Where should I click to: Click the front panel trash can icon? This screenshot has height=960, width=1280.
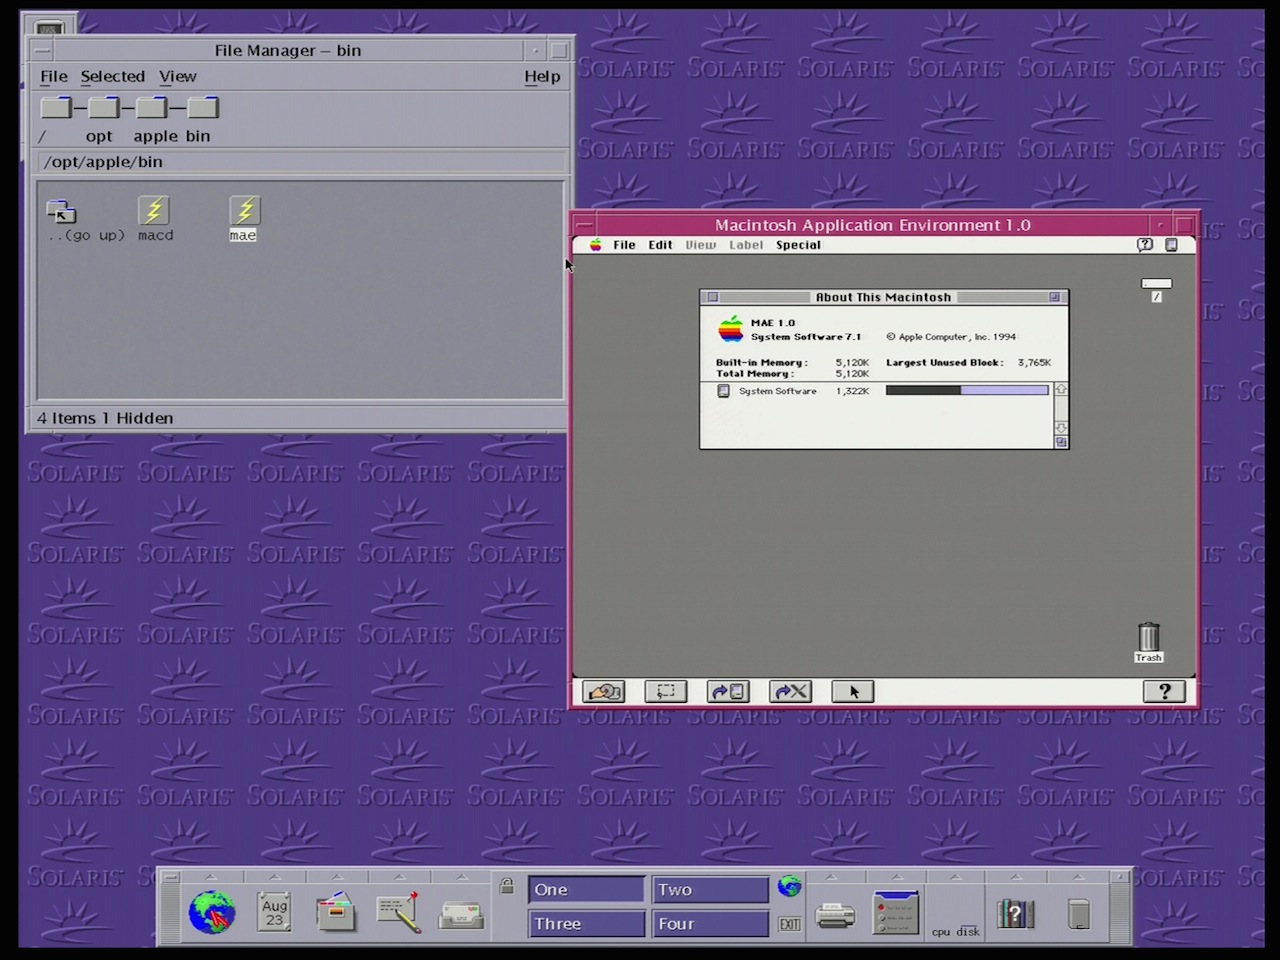point(1078,913)
